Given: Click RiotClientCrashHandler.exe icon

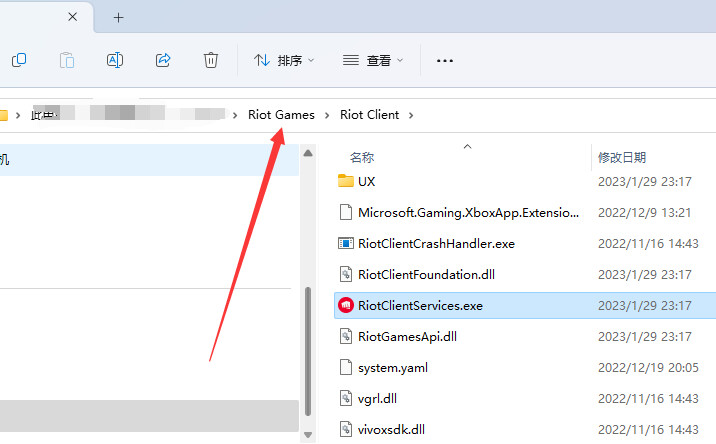Looking at the screenshot, I should tap(346, 243).
